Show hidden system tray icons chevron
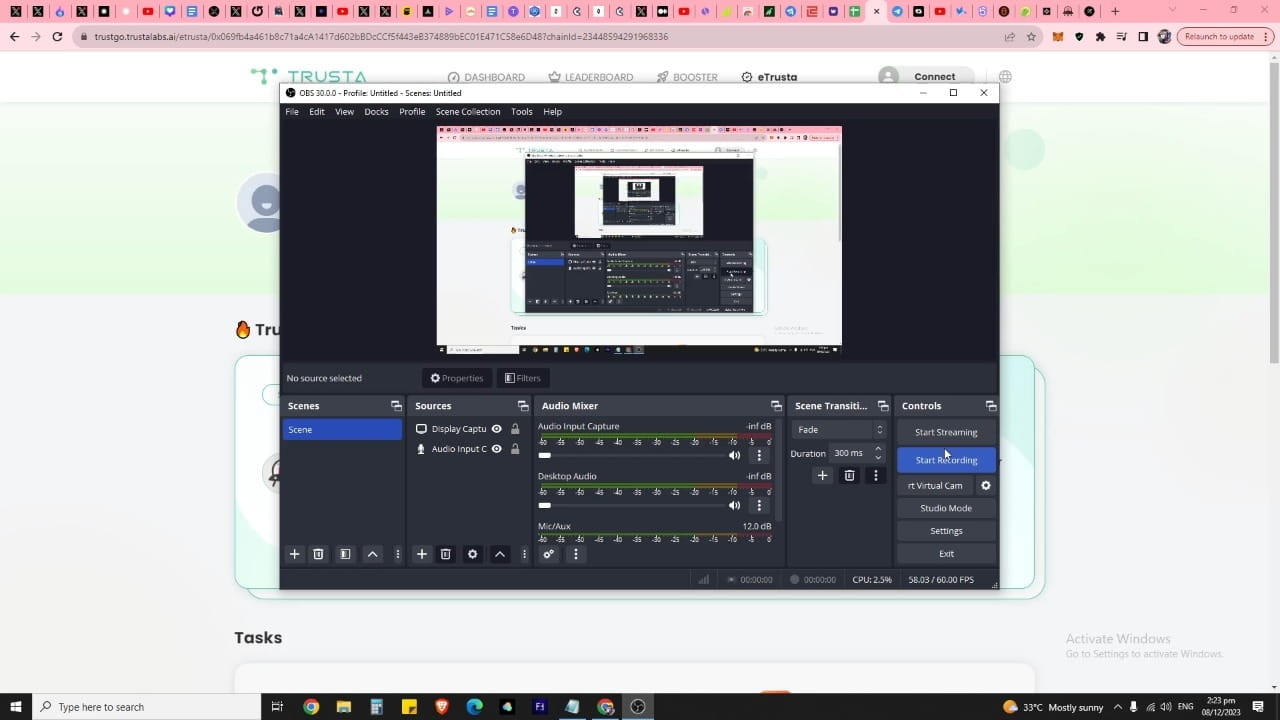1280x720 pixels. point(1118,707)
